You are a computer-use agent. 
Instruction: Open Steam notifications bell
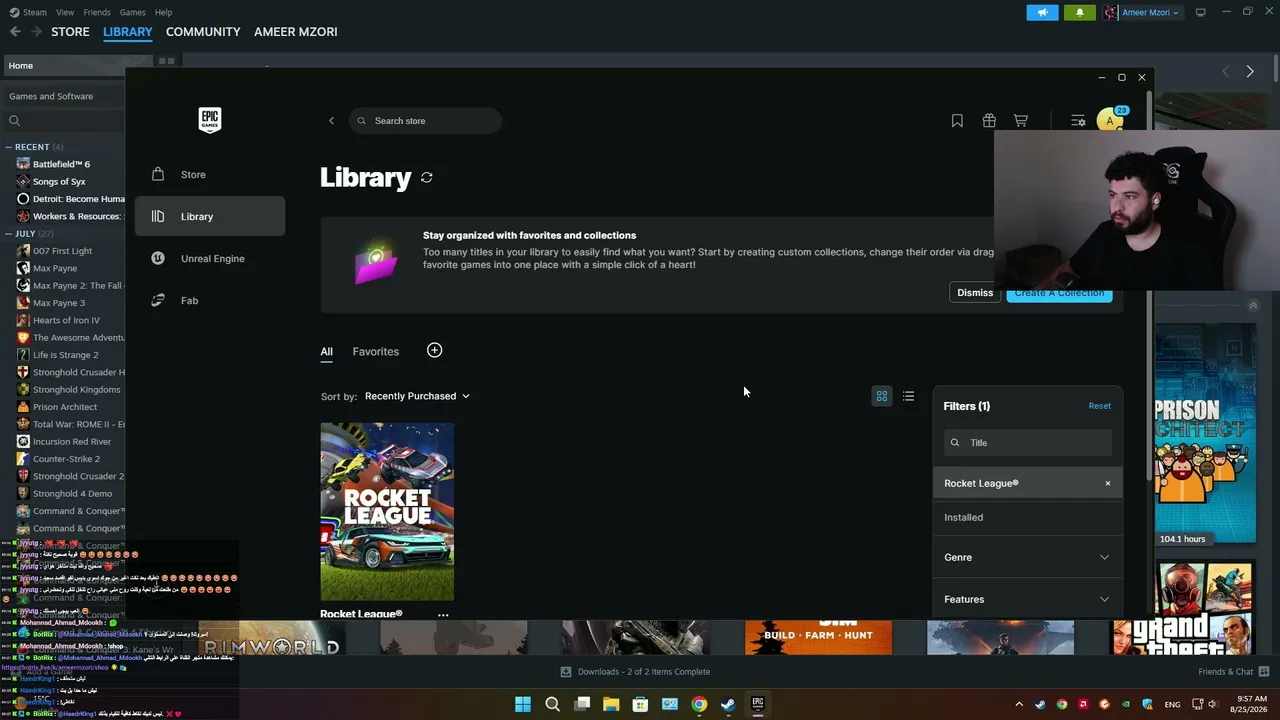click(x=1080, y=12)
